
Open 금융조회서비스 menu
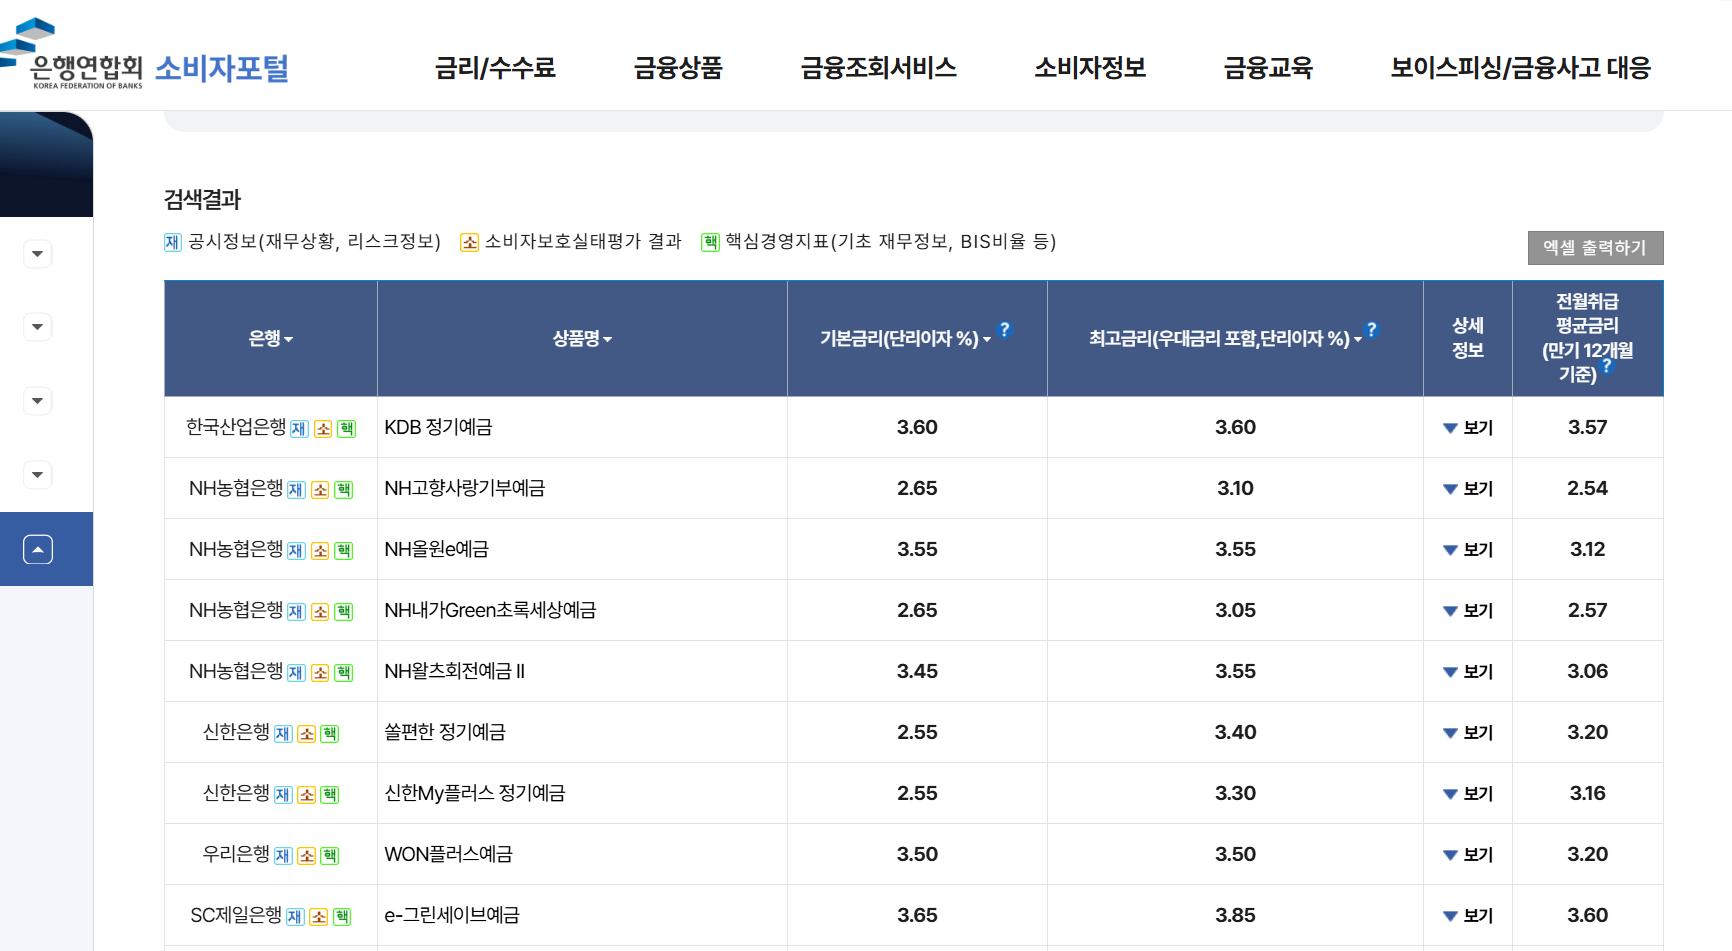click(x=879, y=68)
